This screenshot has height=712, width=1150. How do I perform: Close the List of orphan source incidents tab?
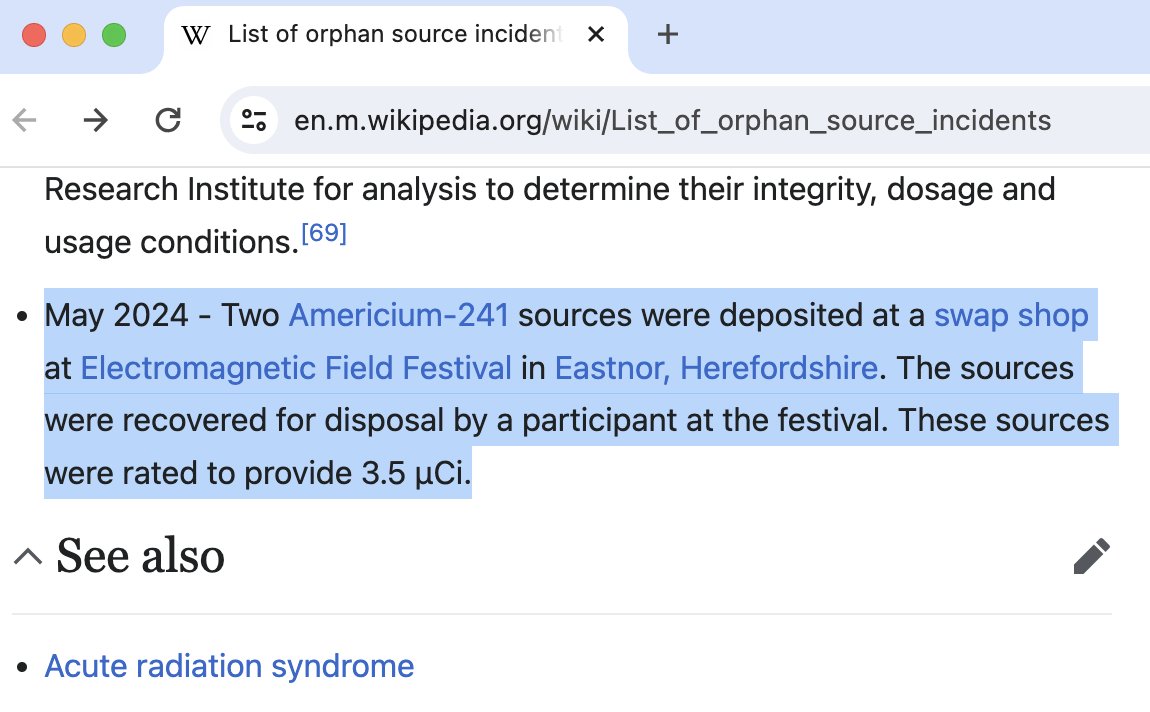pyautogui.click(x=596, y=34)
